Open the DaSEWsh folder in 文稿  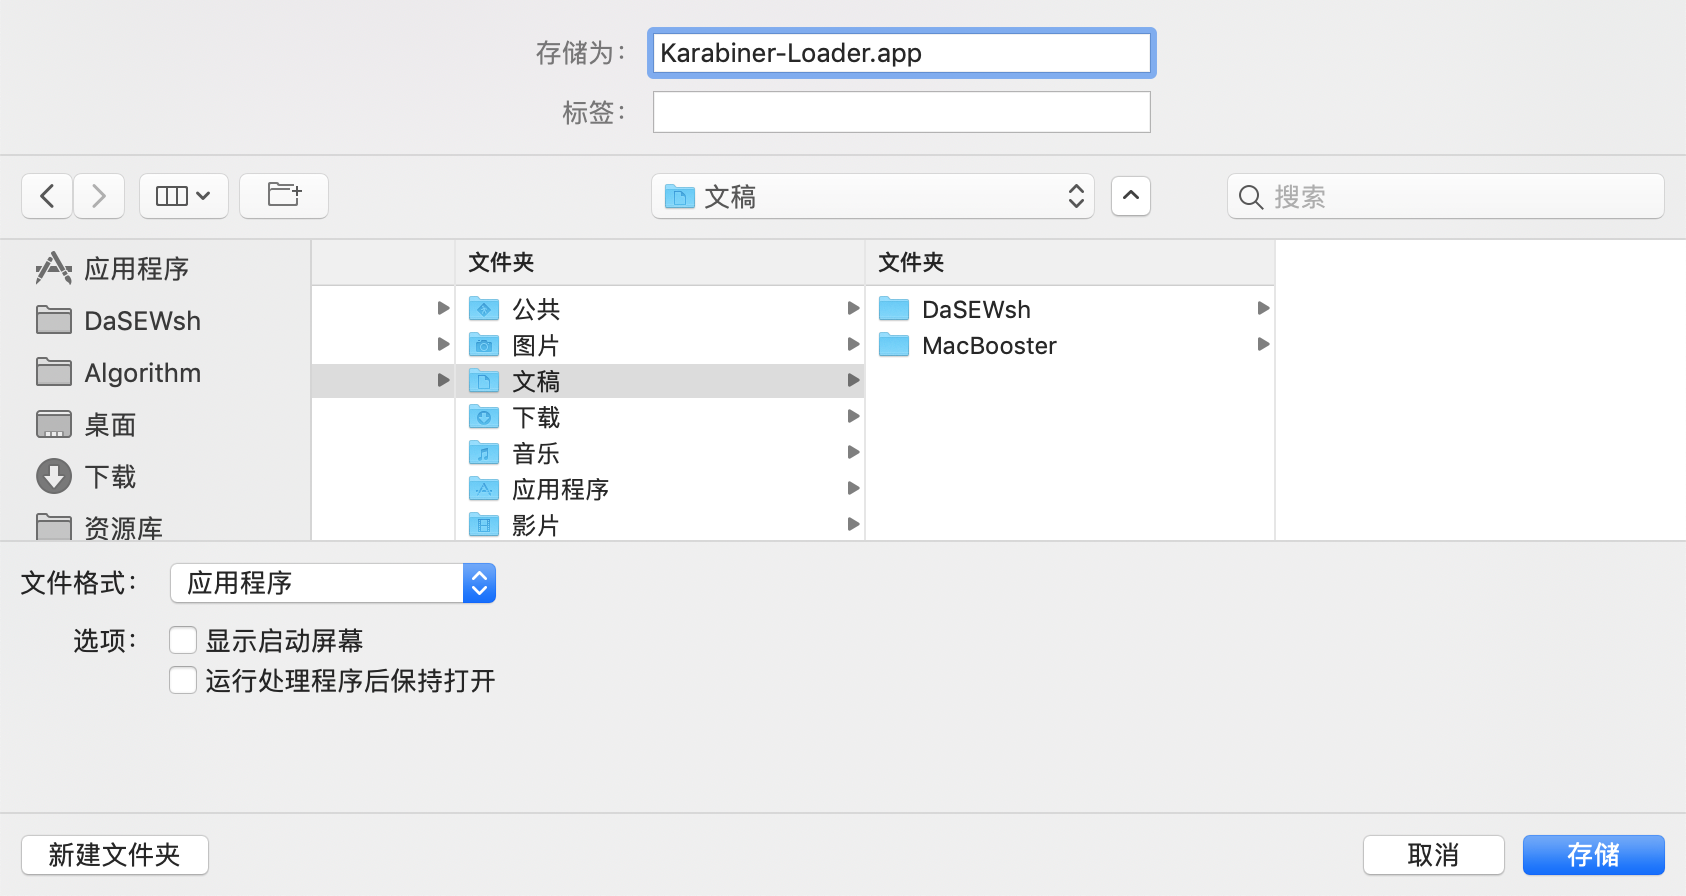pos(1070,309)
